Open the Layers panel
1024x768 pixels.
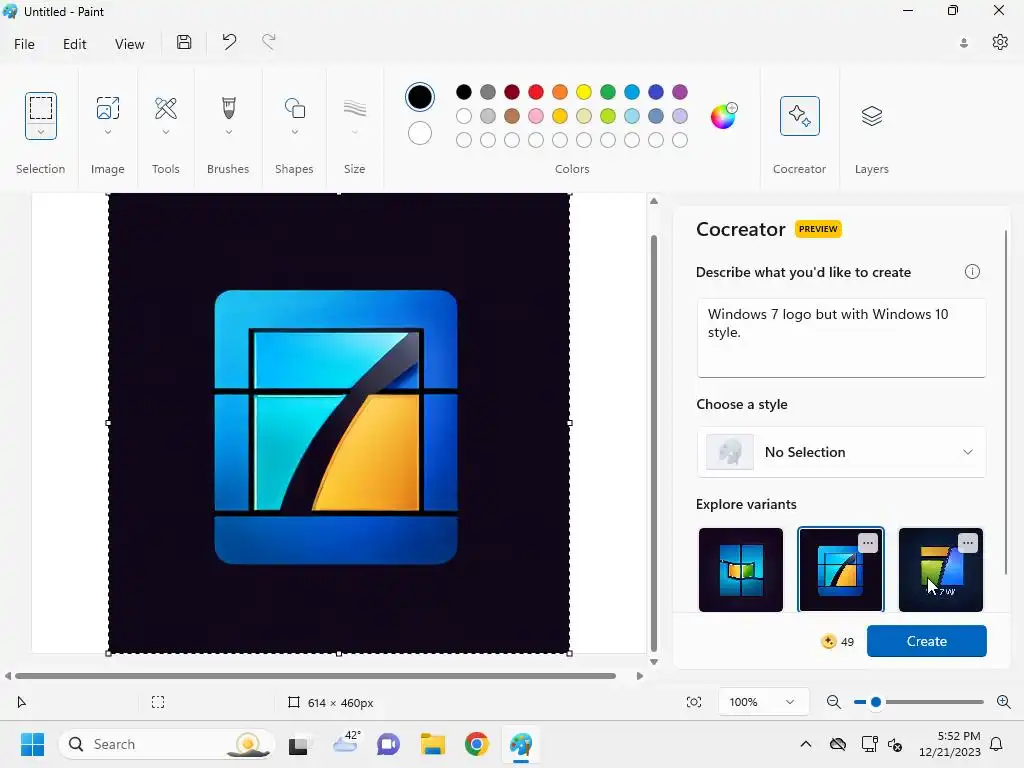pos(872,116)
